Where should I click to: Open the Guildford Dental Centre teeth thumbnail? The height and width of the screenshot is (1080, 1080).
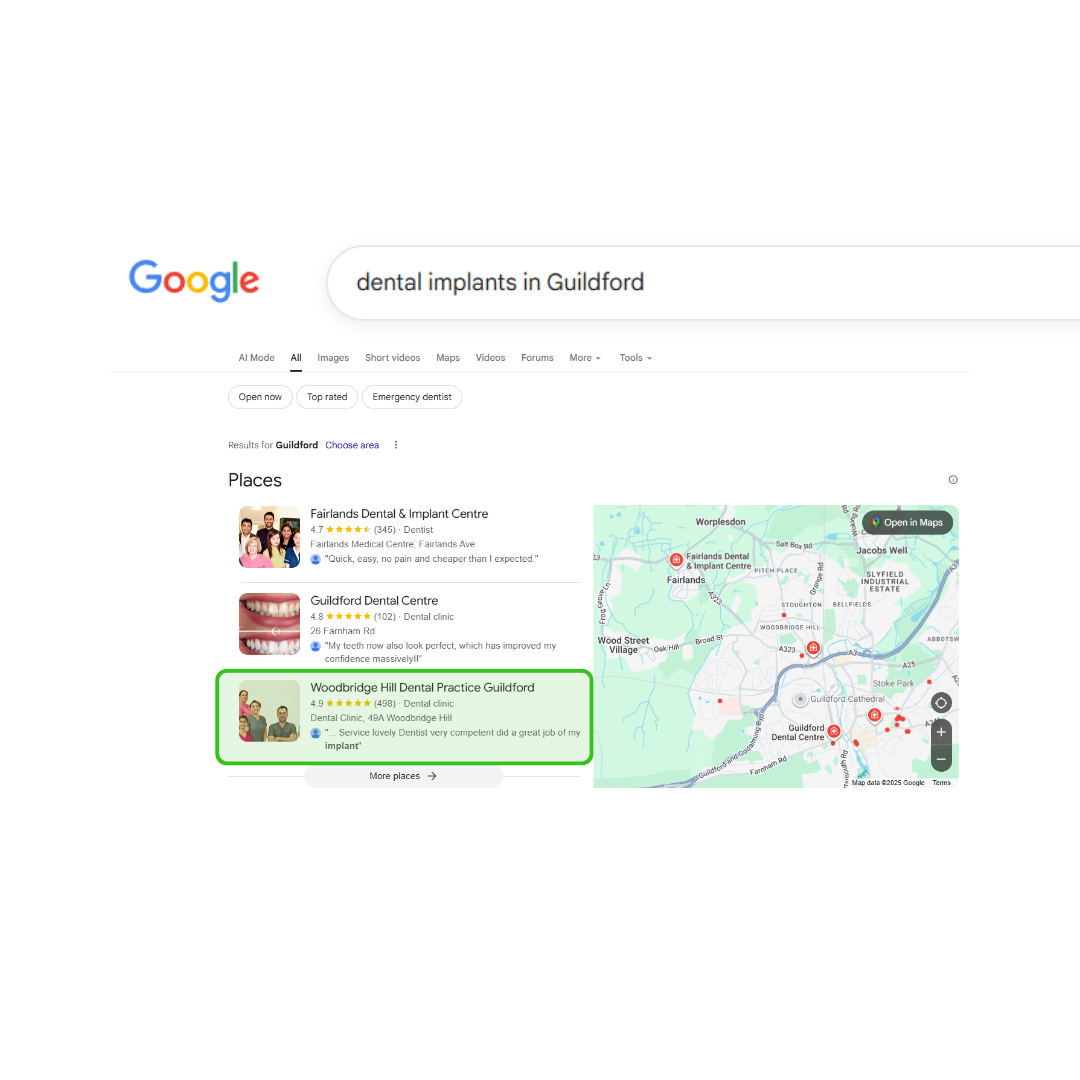(x=269, y=624)
